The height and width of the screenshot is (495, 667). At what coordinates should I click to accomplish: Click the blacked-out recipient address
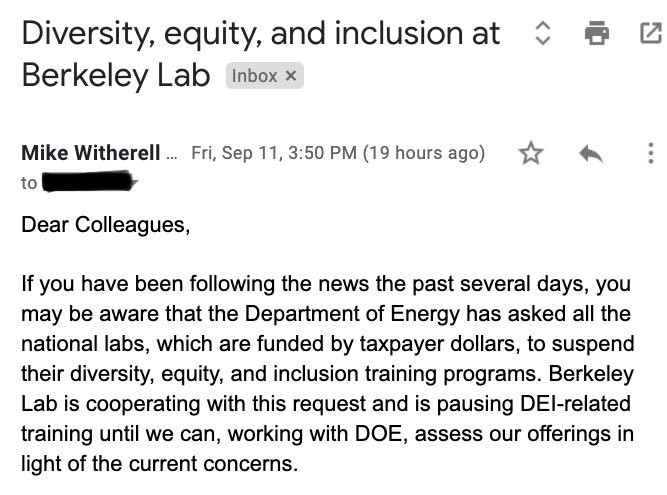[88, 182]
